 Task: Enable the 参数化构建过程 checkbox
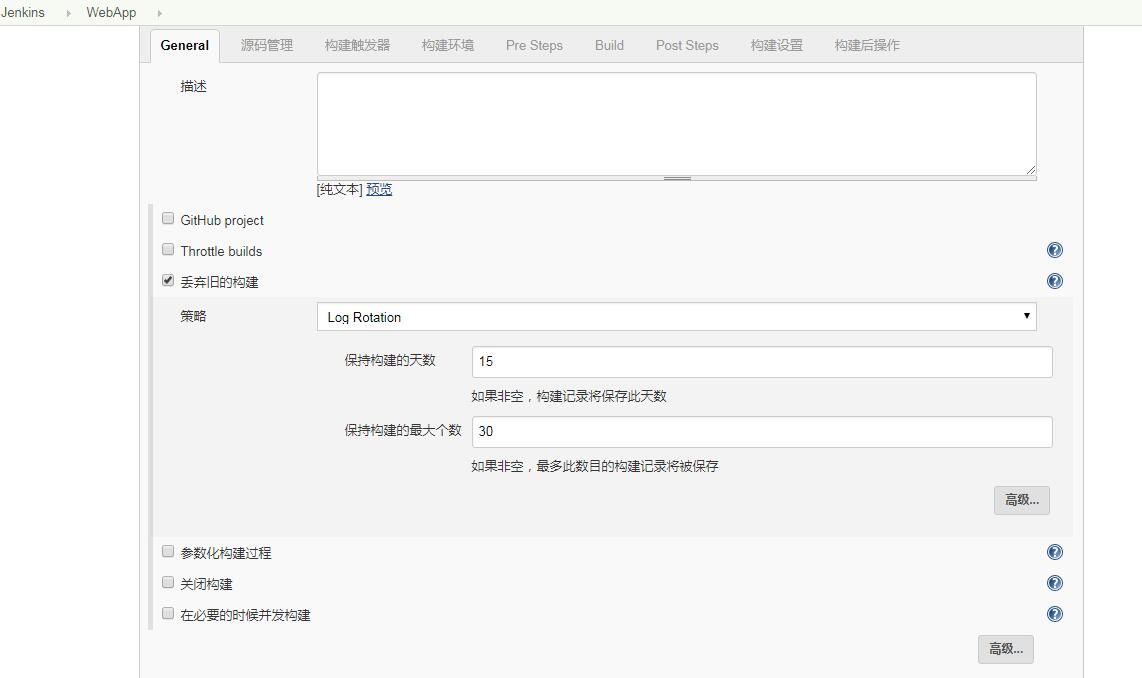[x=168, y=552]
